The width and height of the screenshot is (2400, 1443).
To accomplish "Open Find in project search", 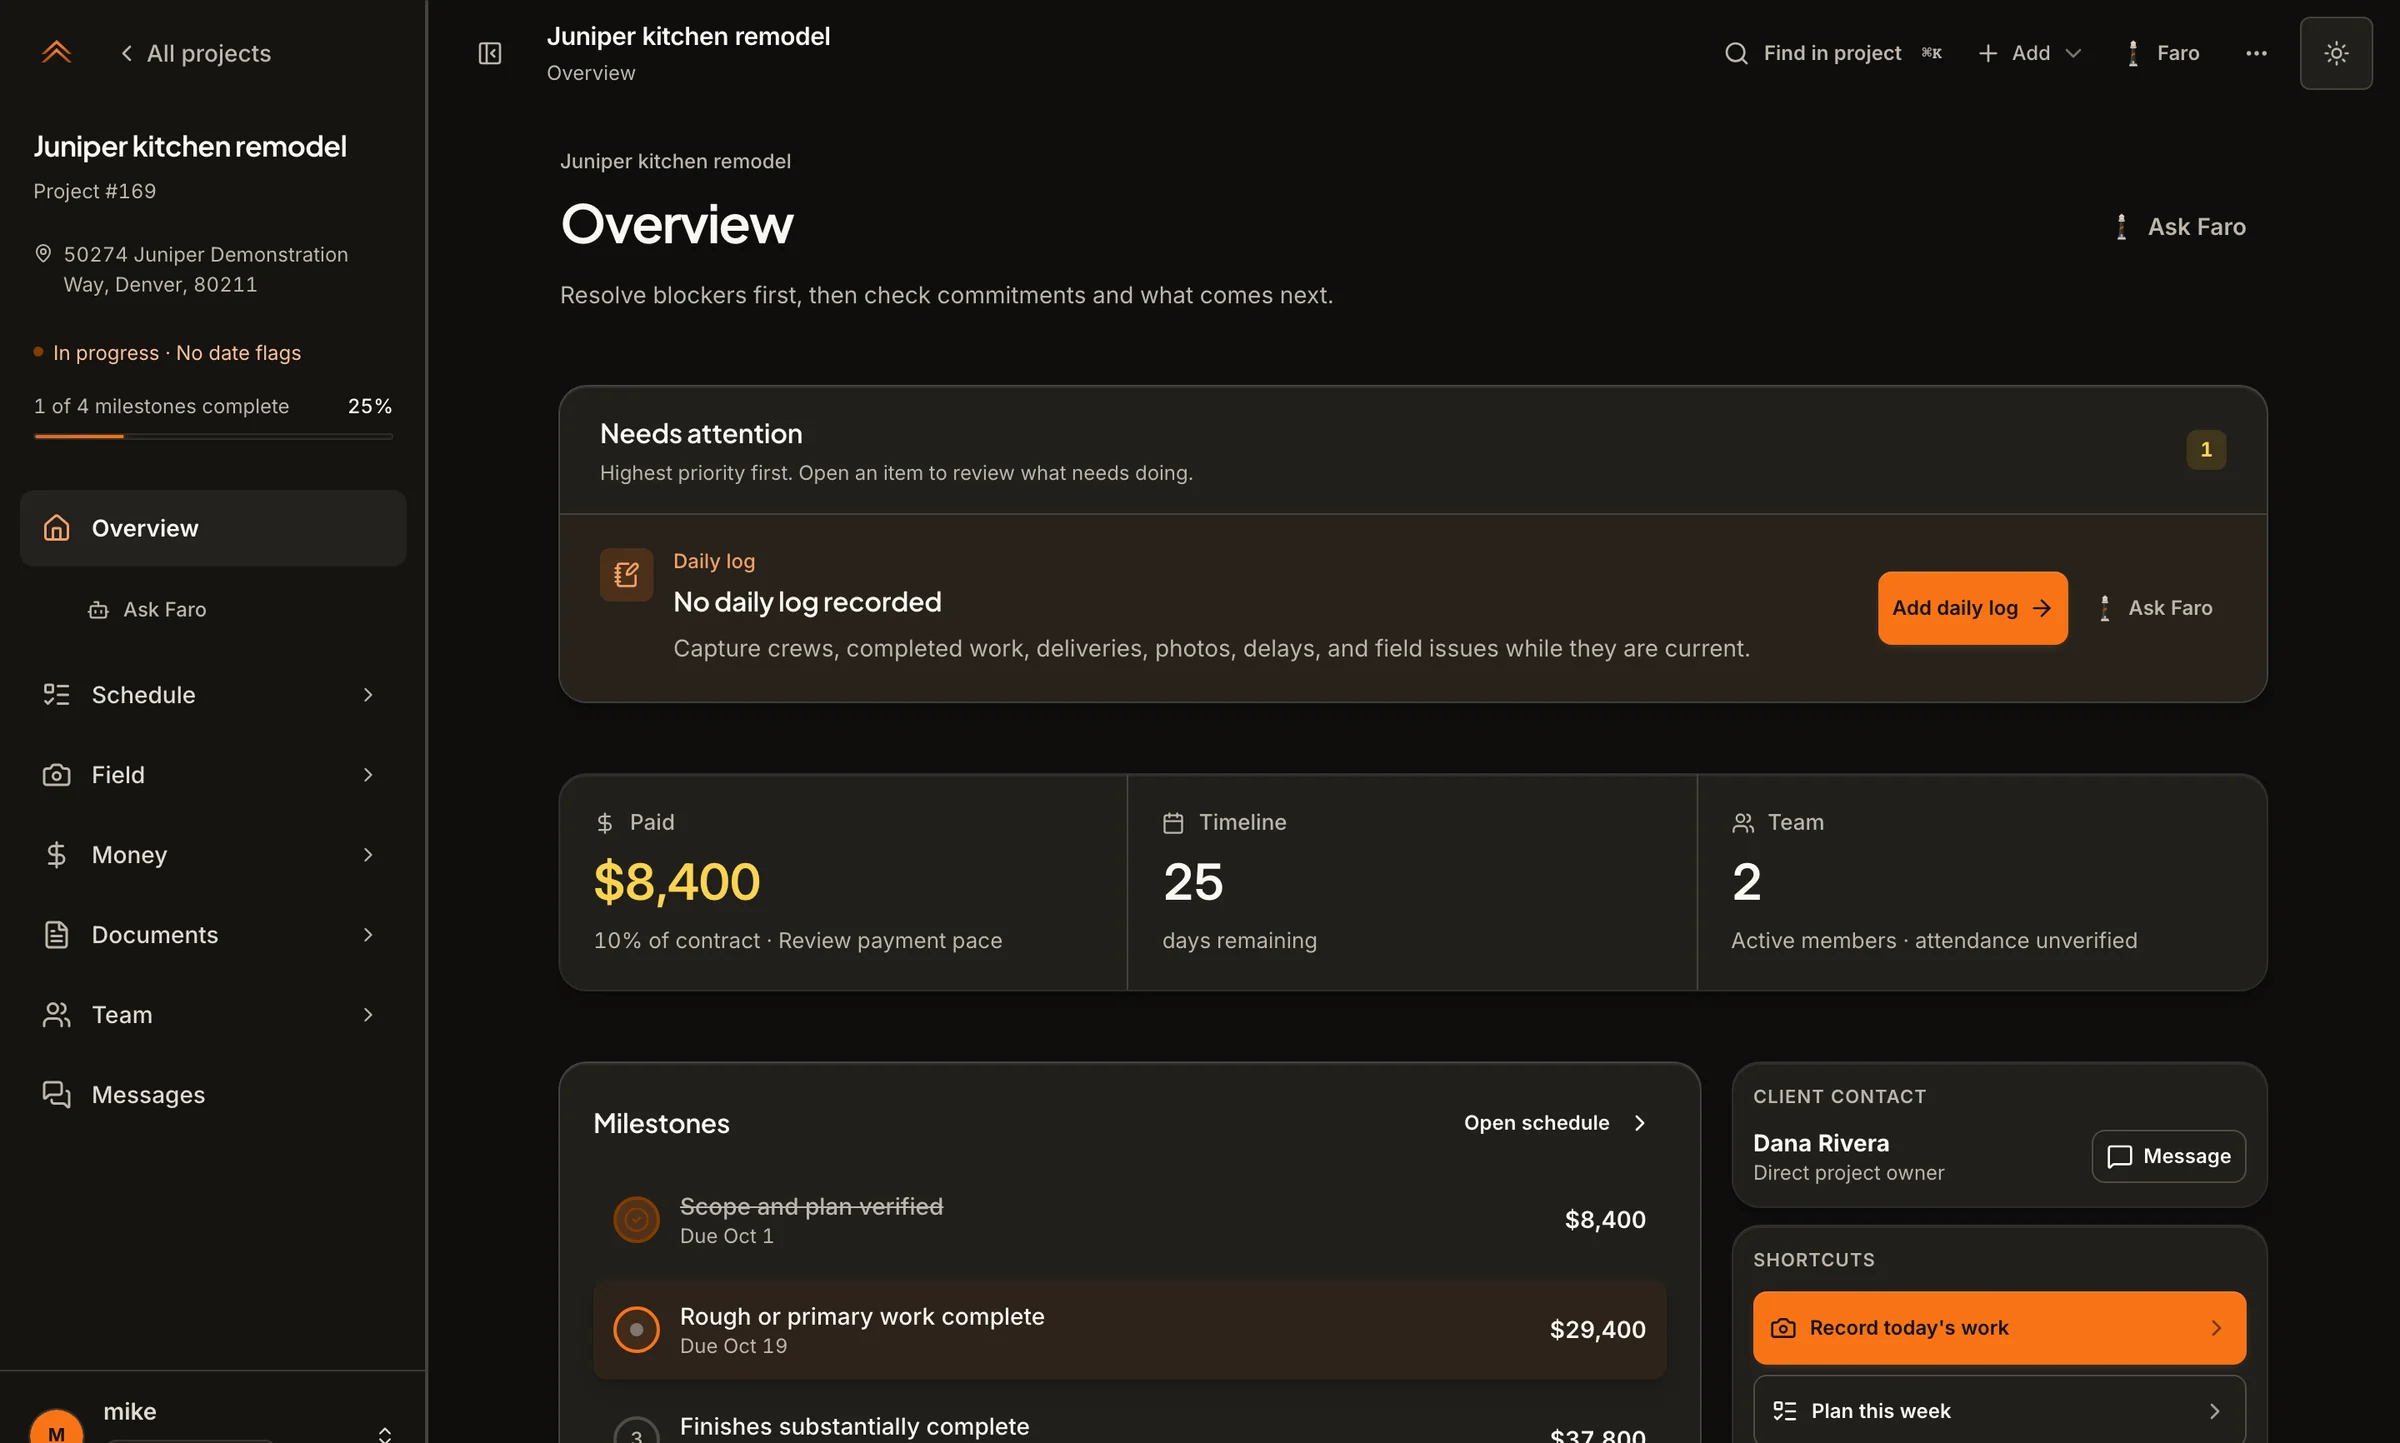I will 1833,53.
